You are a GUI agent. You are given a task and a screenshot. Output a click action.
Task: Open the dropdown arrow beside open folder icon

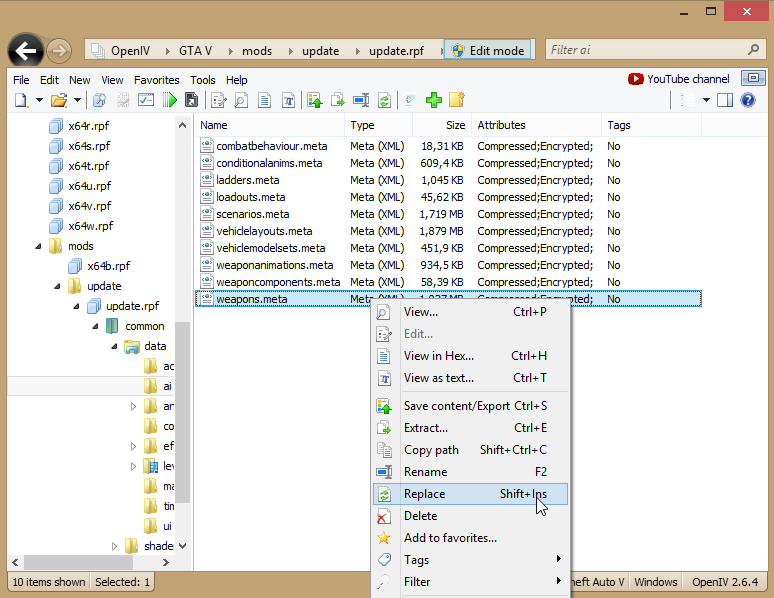(x=78, y=100)
